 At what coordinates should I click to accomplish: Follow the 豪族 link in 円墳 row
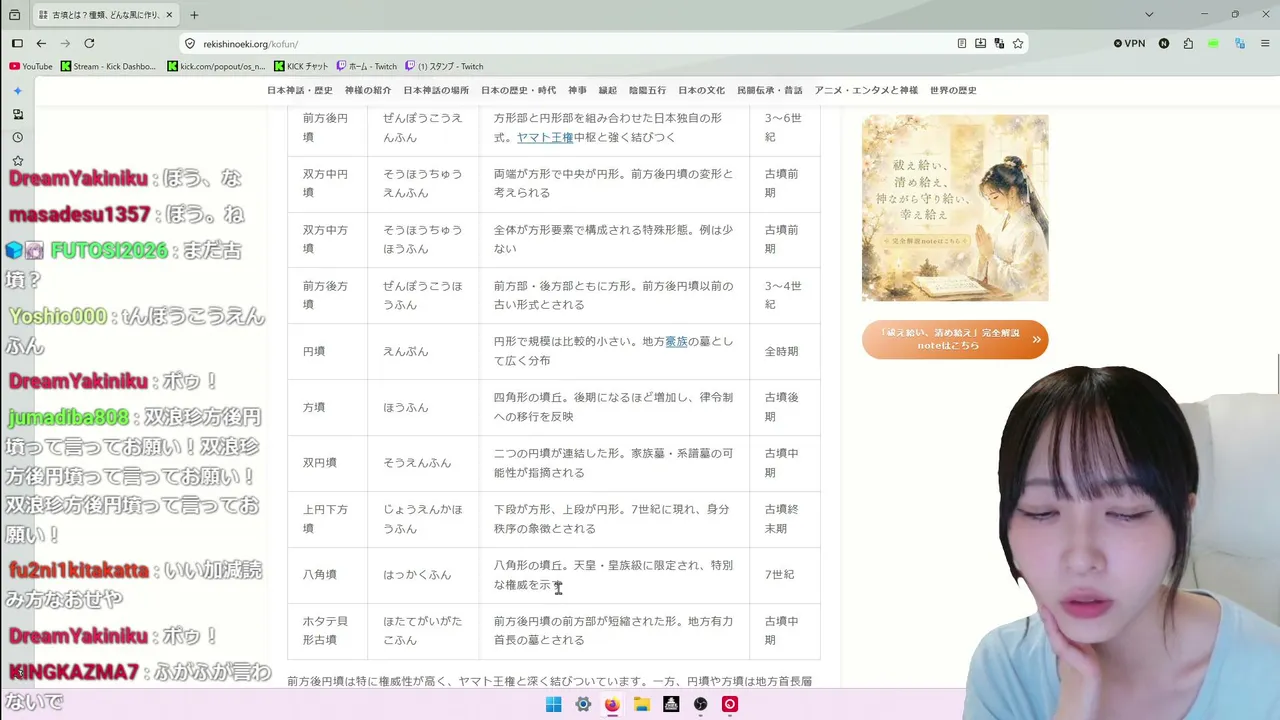point(676,341)
